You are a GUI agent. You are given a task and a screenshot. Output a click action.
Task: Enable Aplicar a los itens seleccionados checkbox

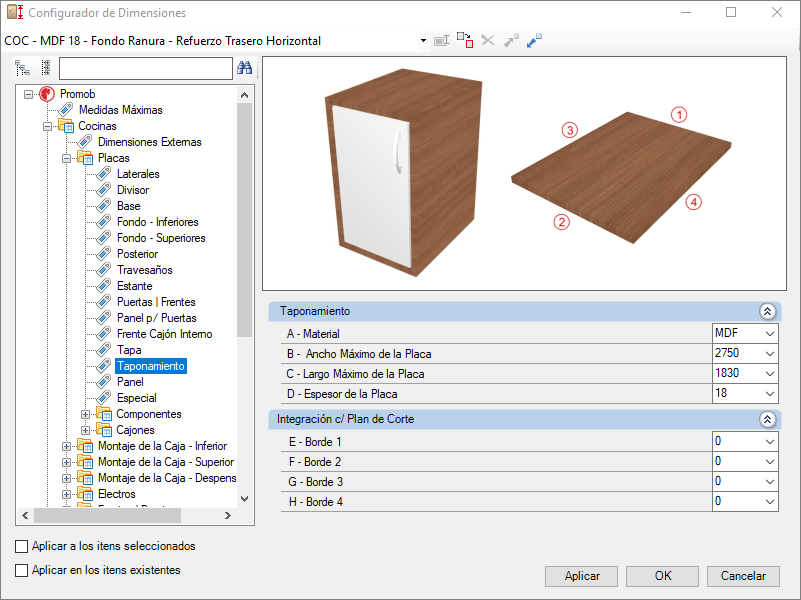click(x=21, y=546)
